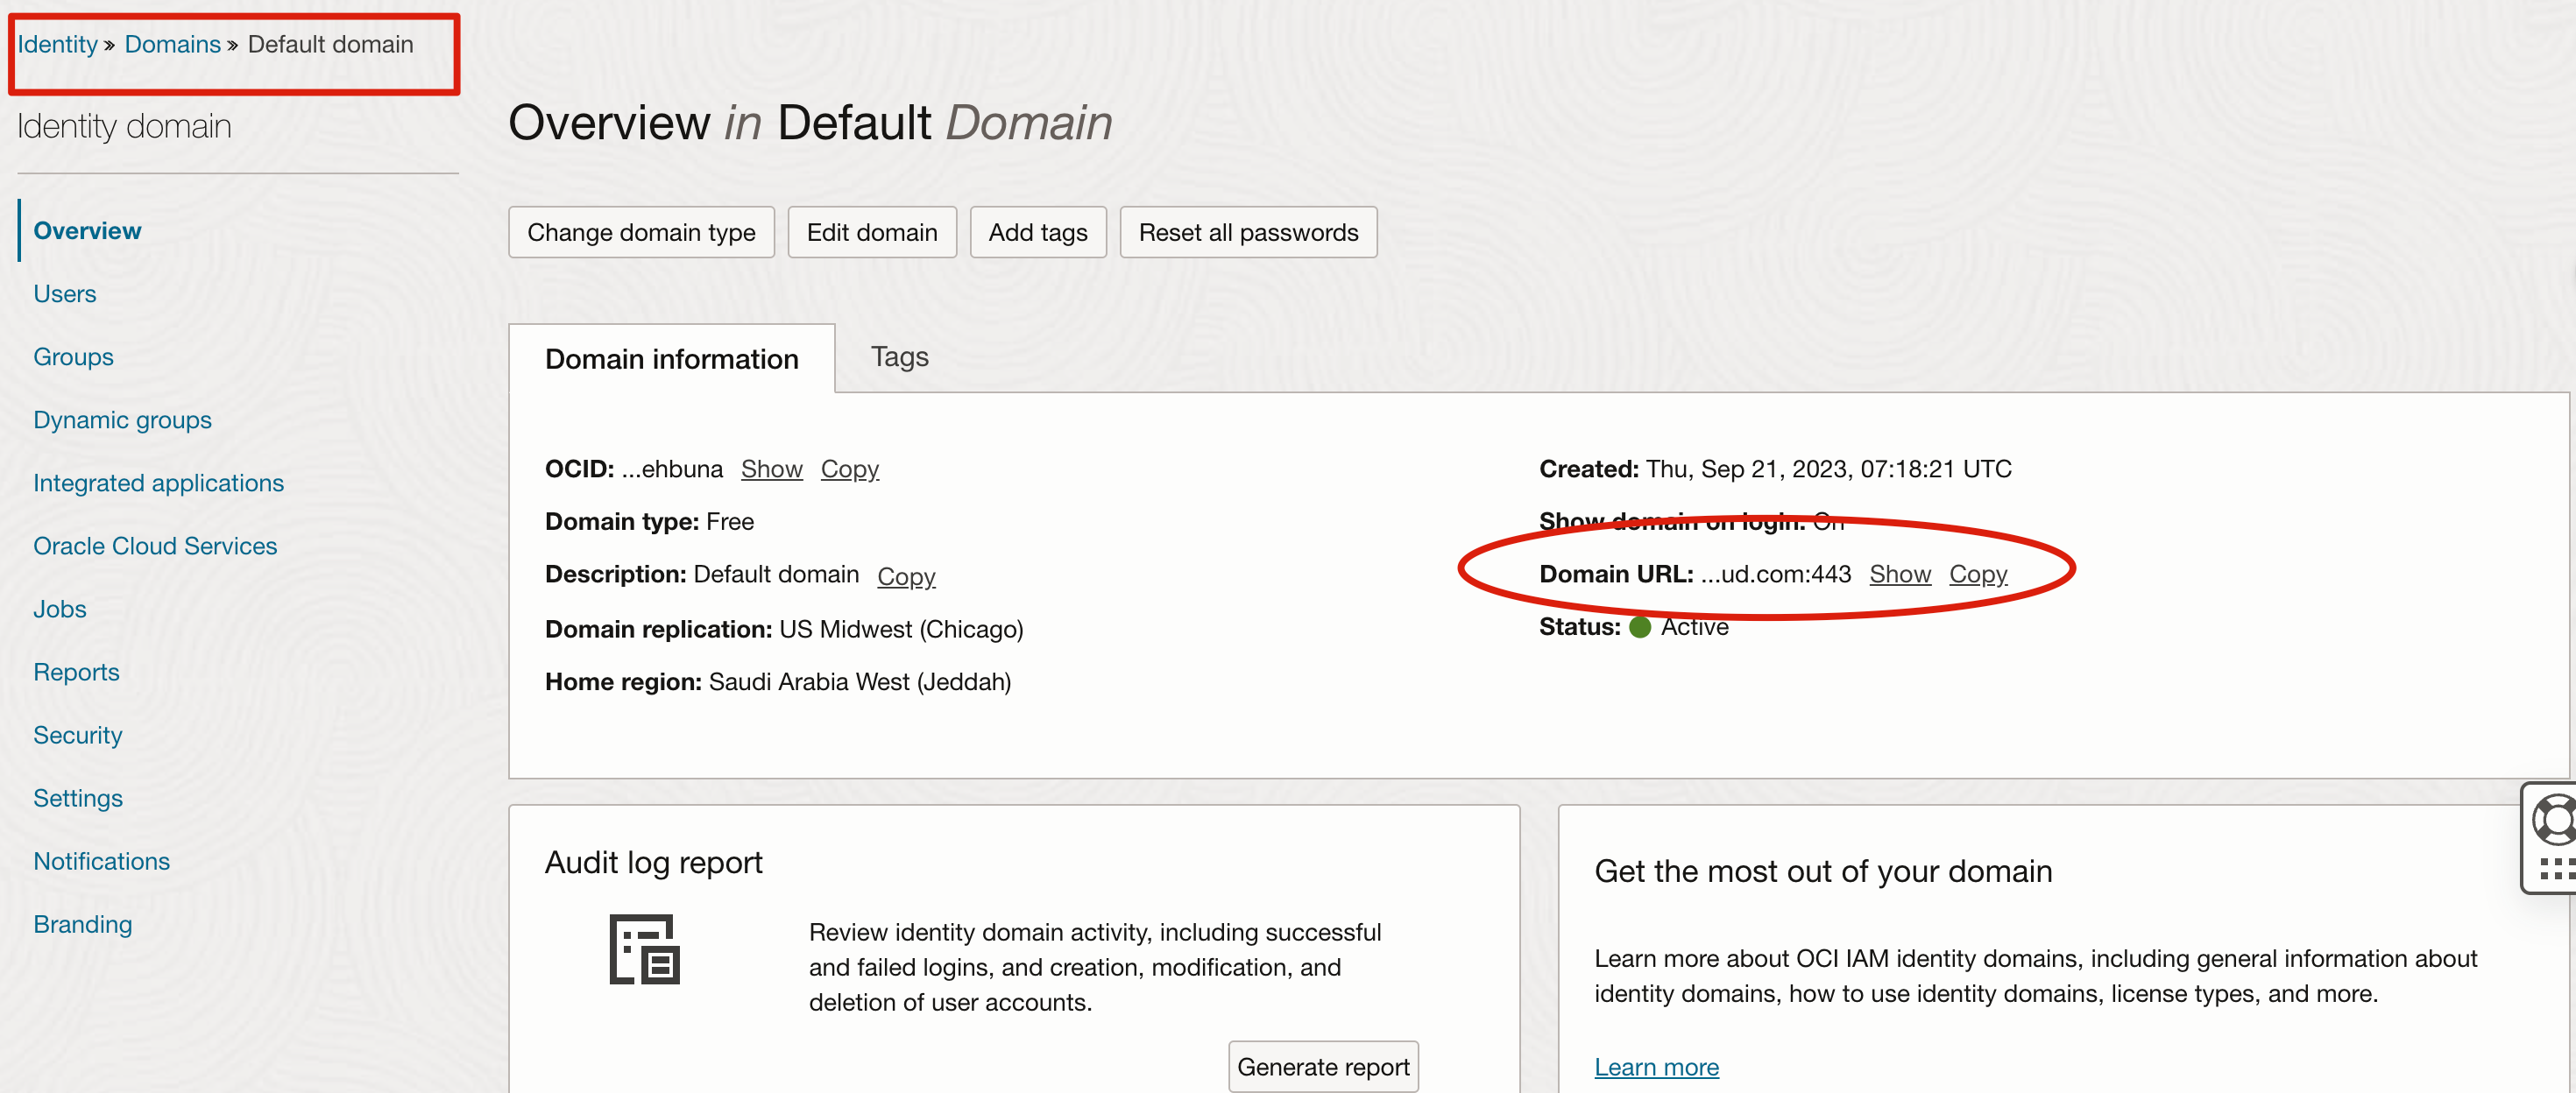2576x1093 pixels.
Task: Show the full OCID value
Action: click(771, 469)
